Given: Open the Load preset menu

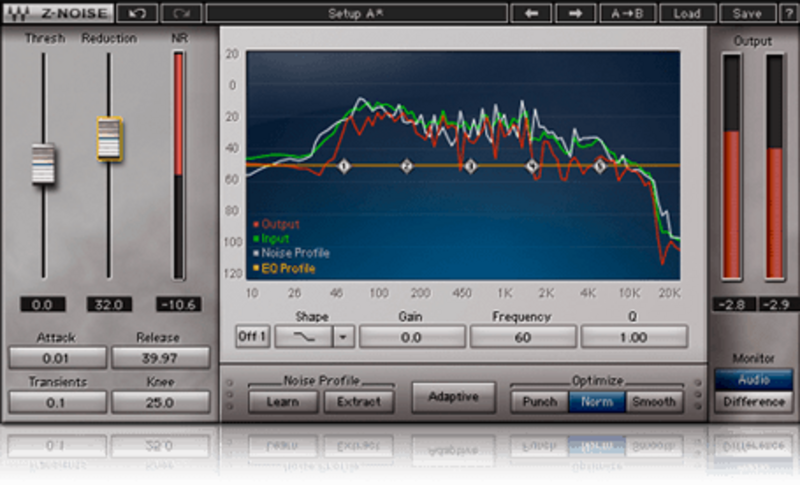Looking at the screenshot, I should tap(687, 14).
